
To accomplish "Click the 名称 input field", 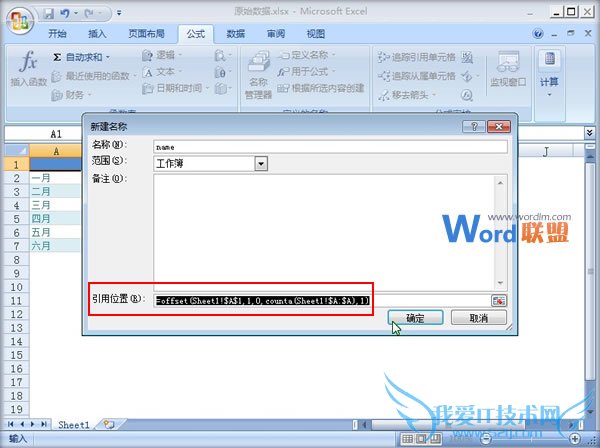I will pos(330,147).
